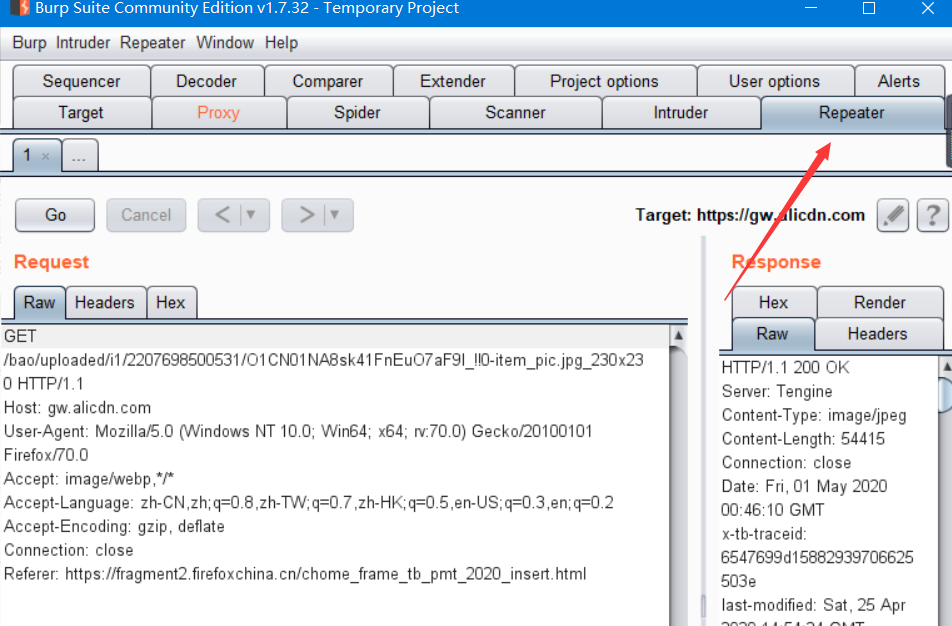Send request with Go button
This screenshot has height=626, width=952.
[55, 215]
